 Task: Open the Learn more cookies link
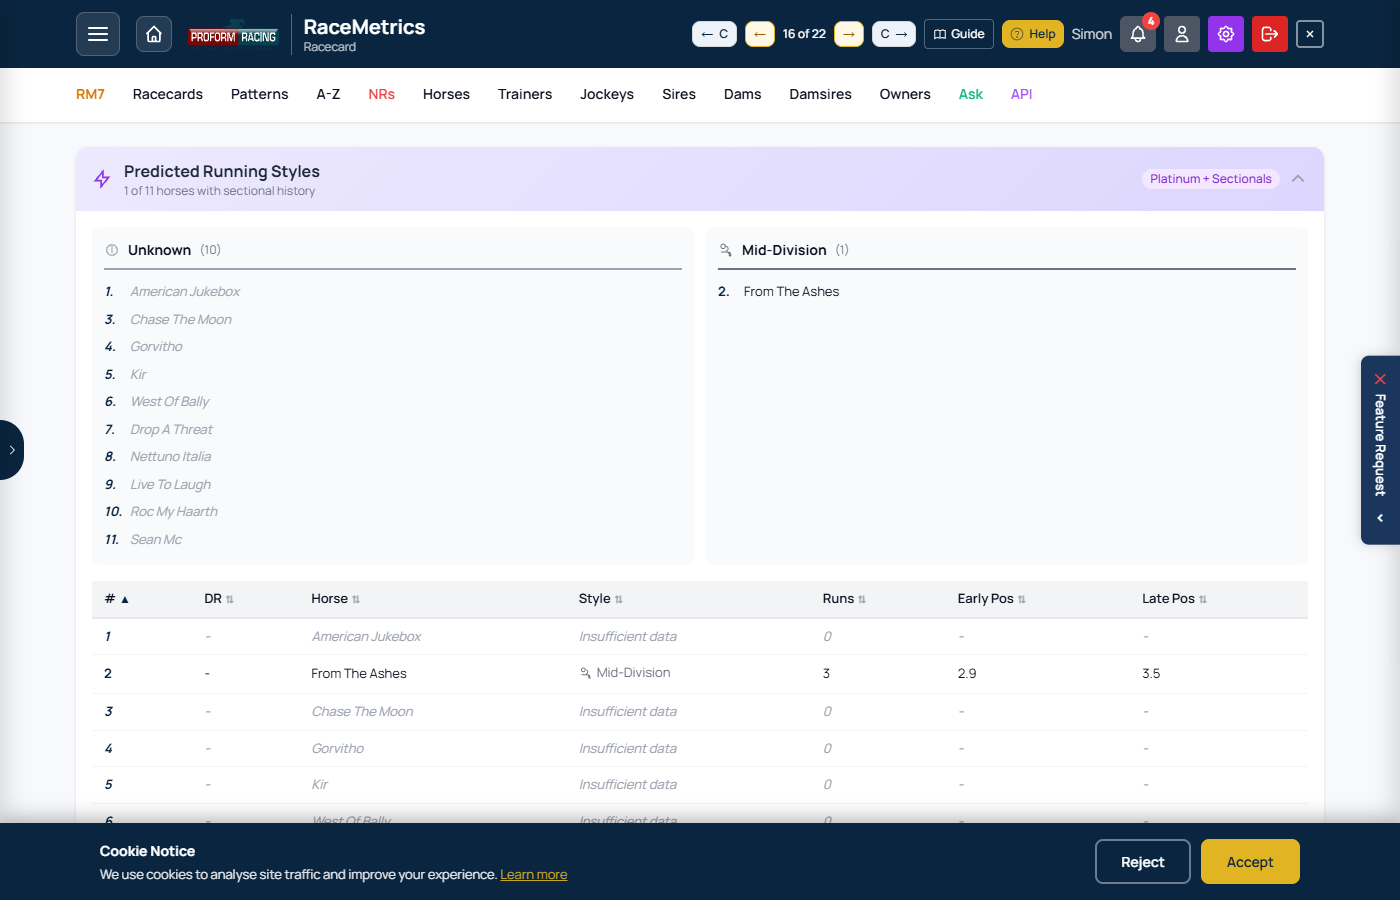click(x=533, y=874)
